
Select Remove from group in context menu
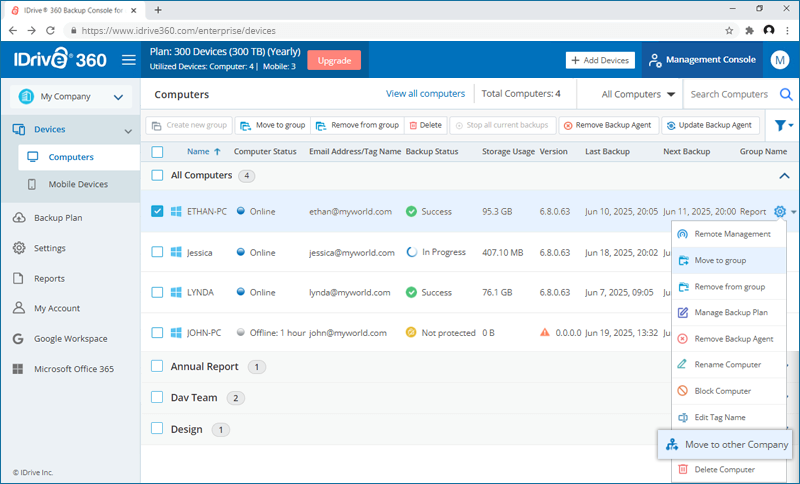click(x=729, y=287)
